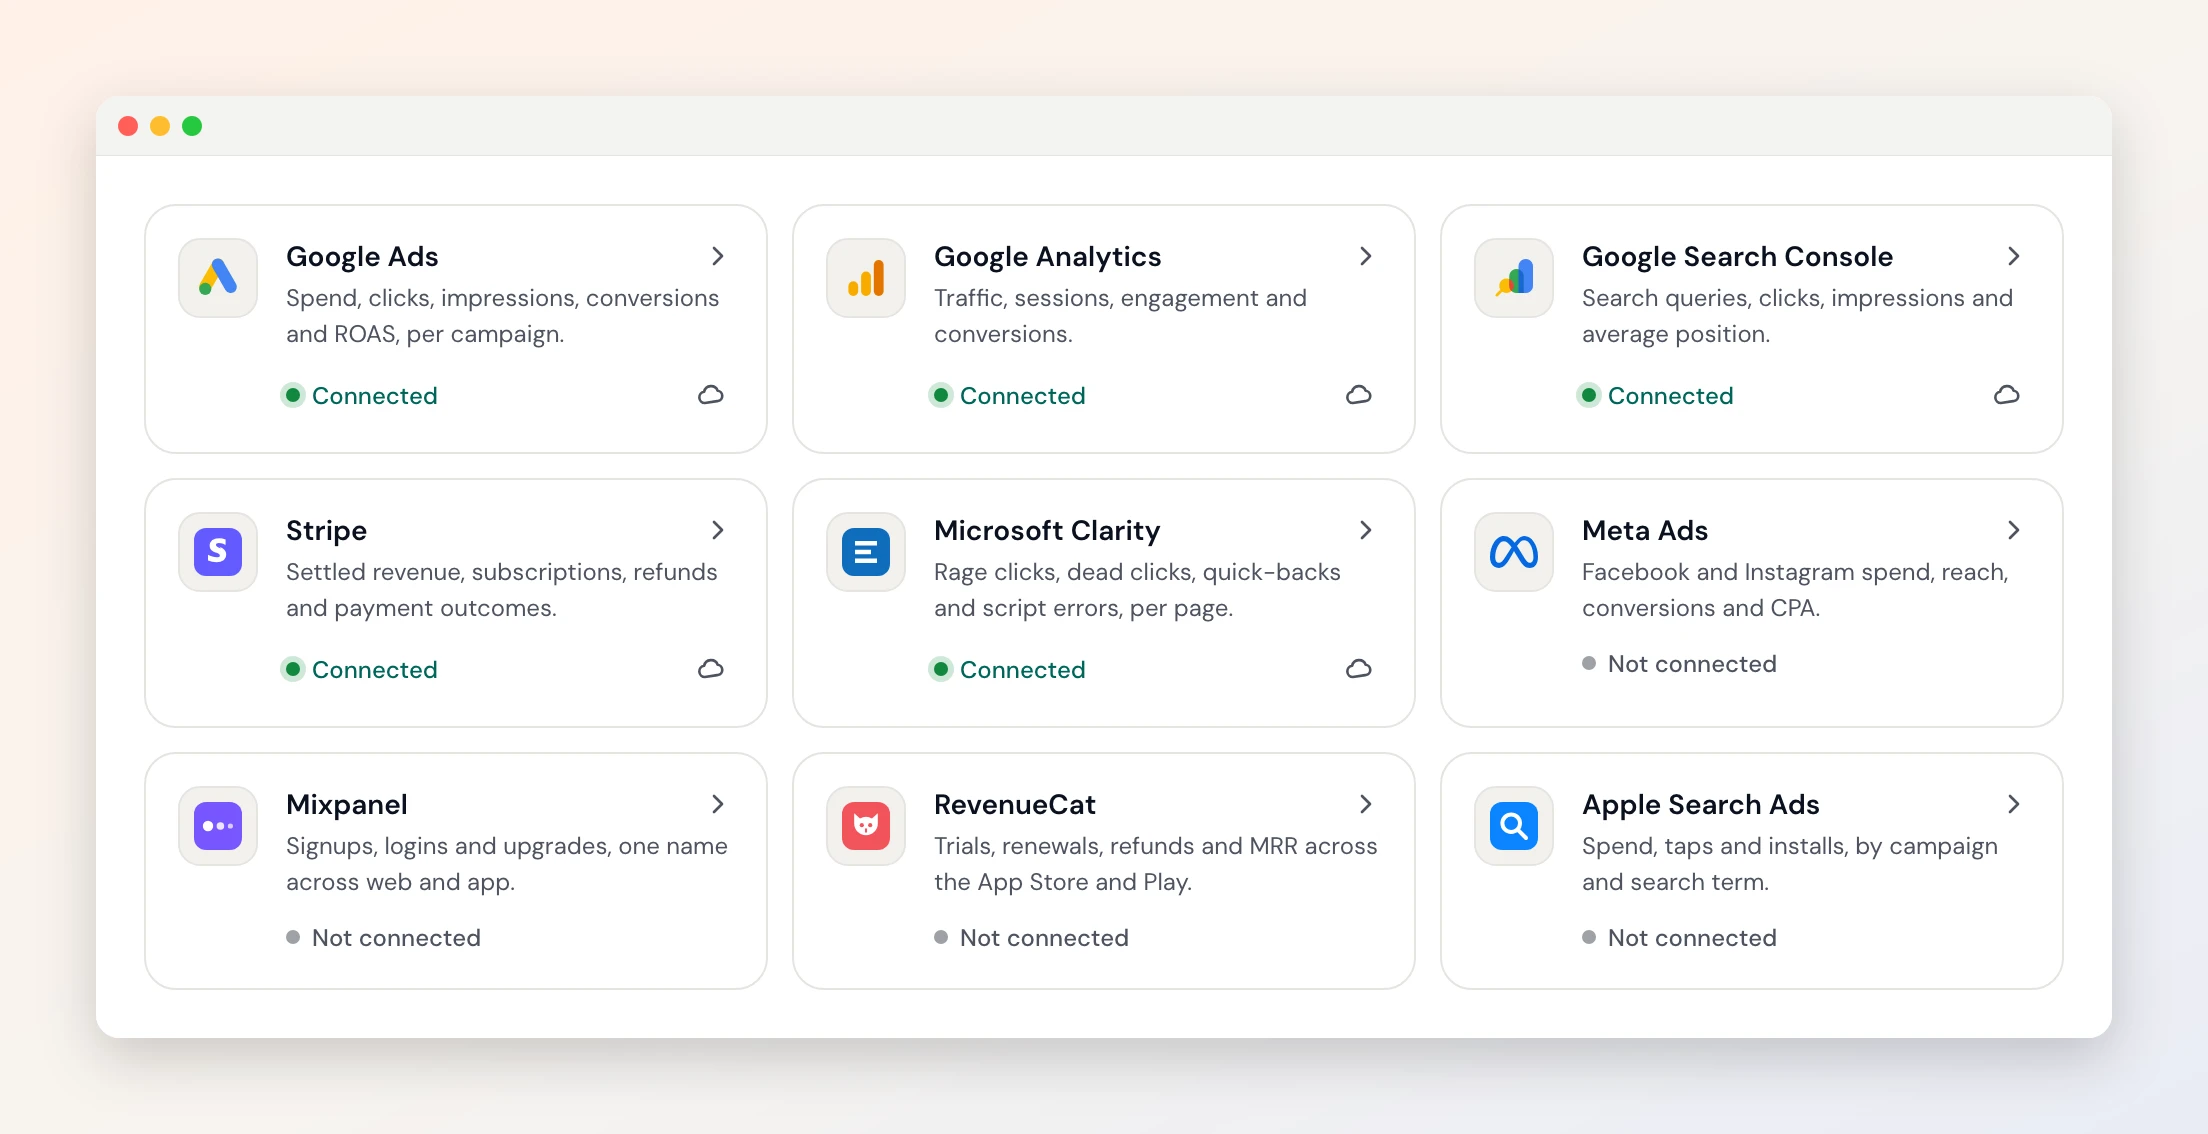2208x1134 pixels.
Task: Click 'Traffic, sessions, engagement and conversions' text
Action: (1120, 316)
